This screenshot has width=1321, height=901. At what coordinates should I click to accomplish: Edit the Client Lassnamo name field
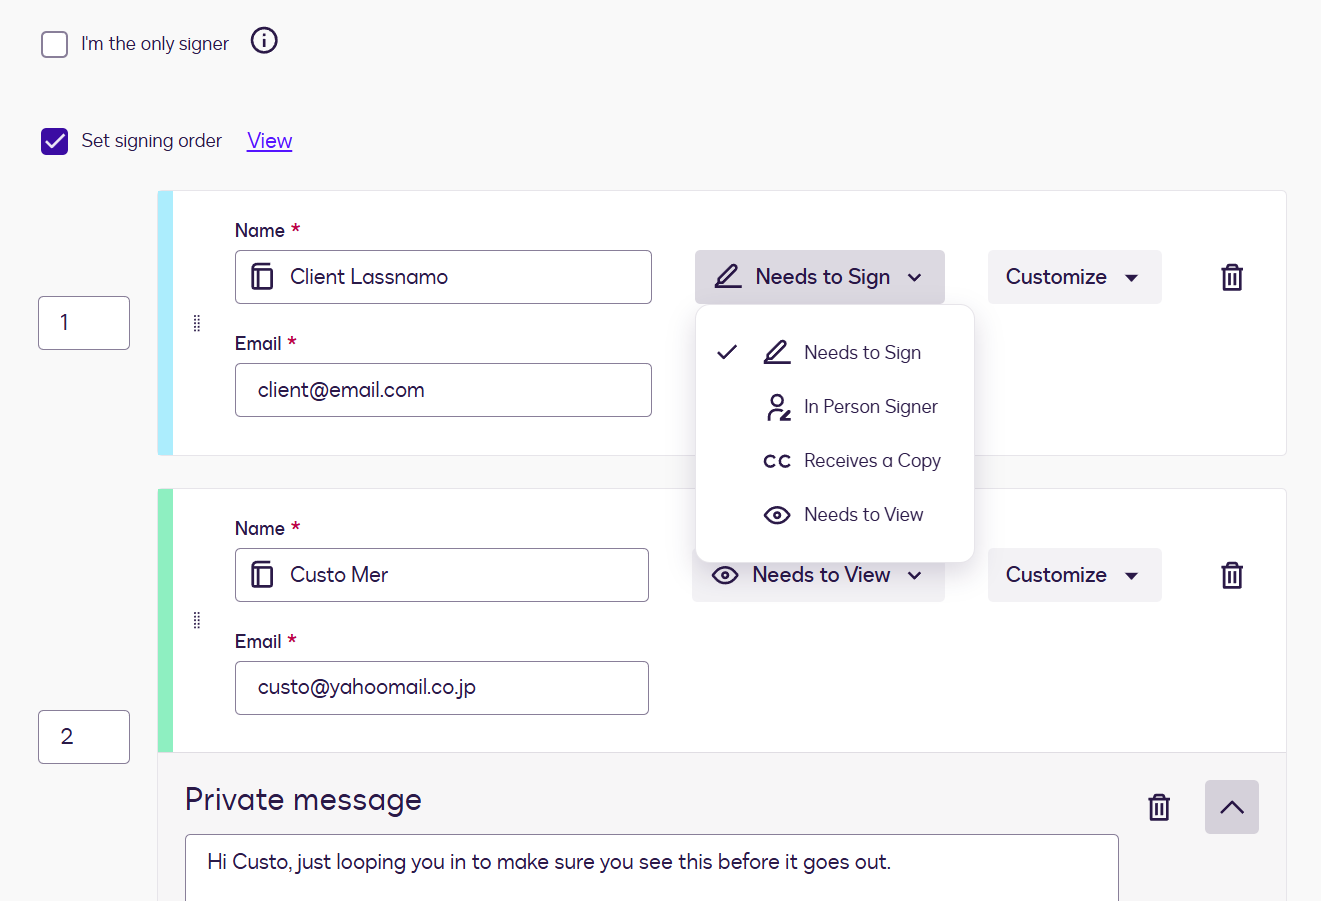tap(443, 277)
